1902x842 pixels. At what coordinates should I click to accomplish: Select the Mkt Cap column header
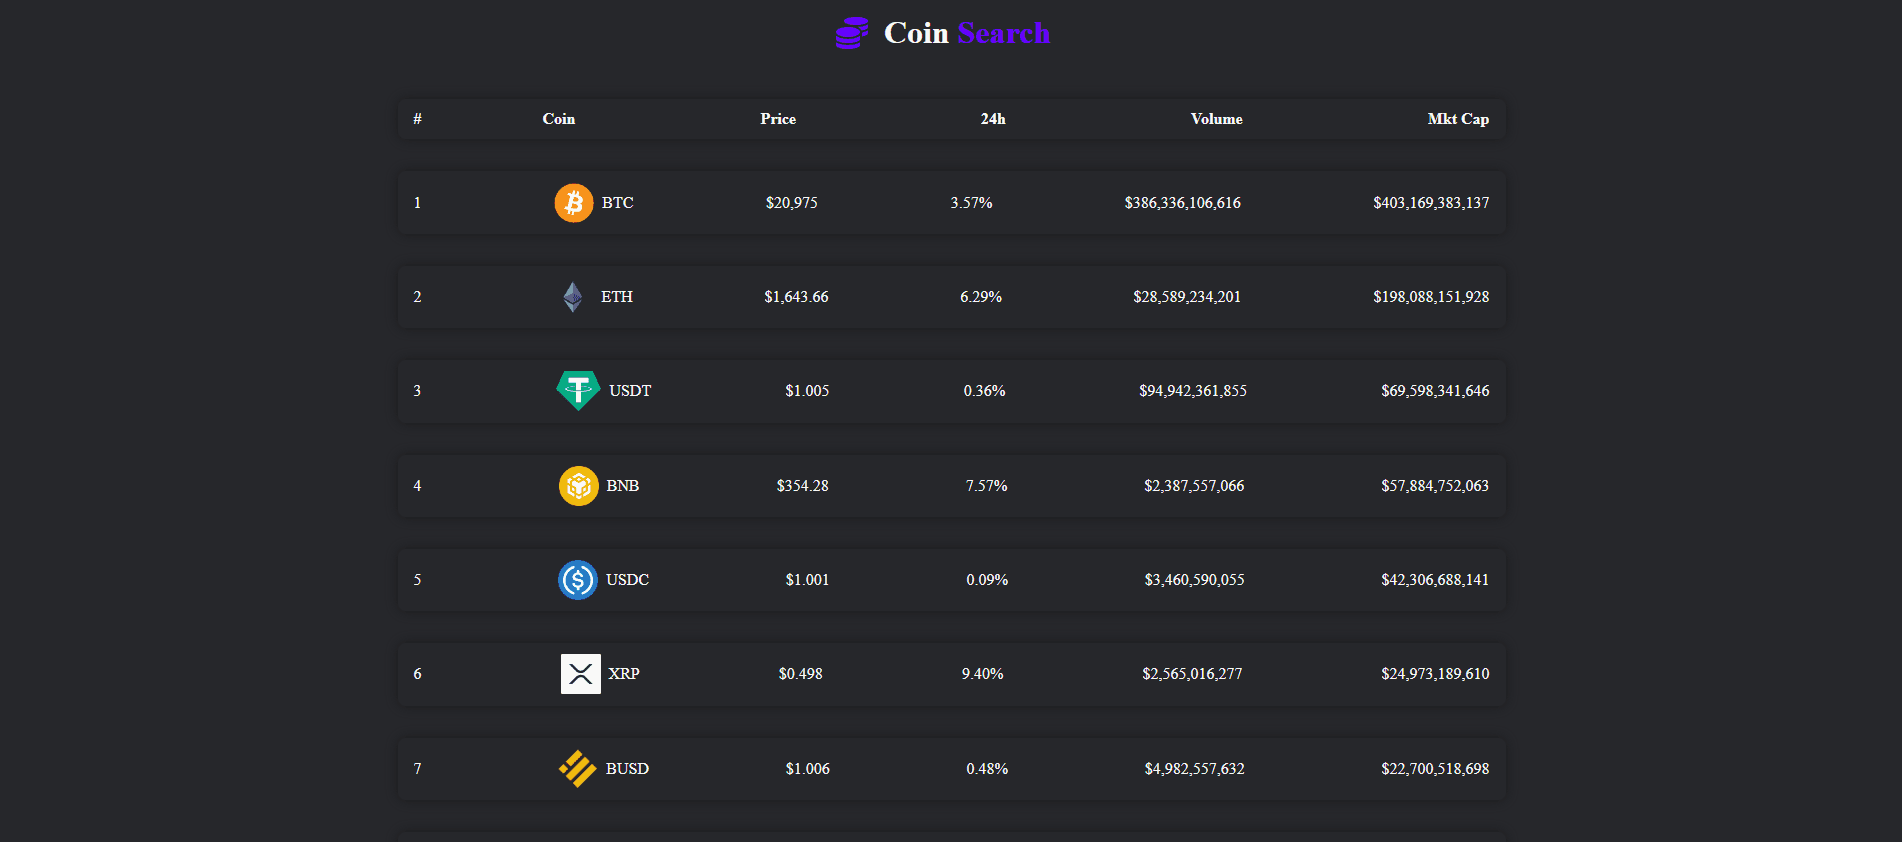click(x=1458, y=119)
